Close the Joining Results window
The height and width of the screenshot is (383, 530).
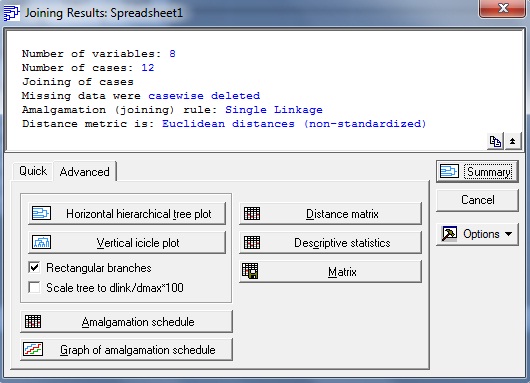coord(502,8)
